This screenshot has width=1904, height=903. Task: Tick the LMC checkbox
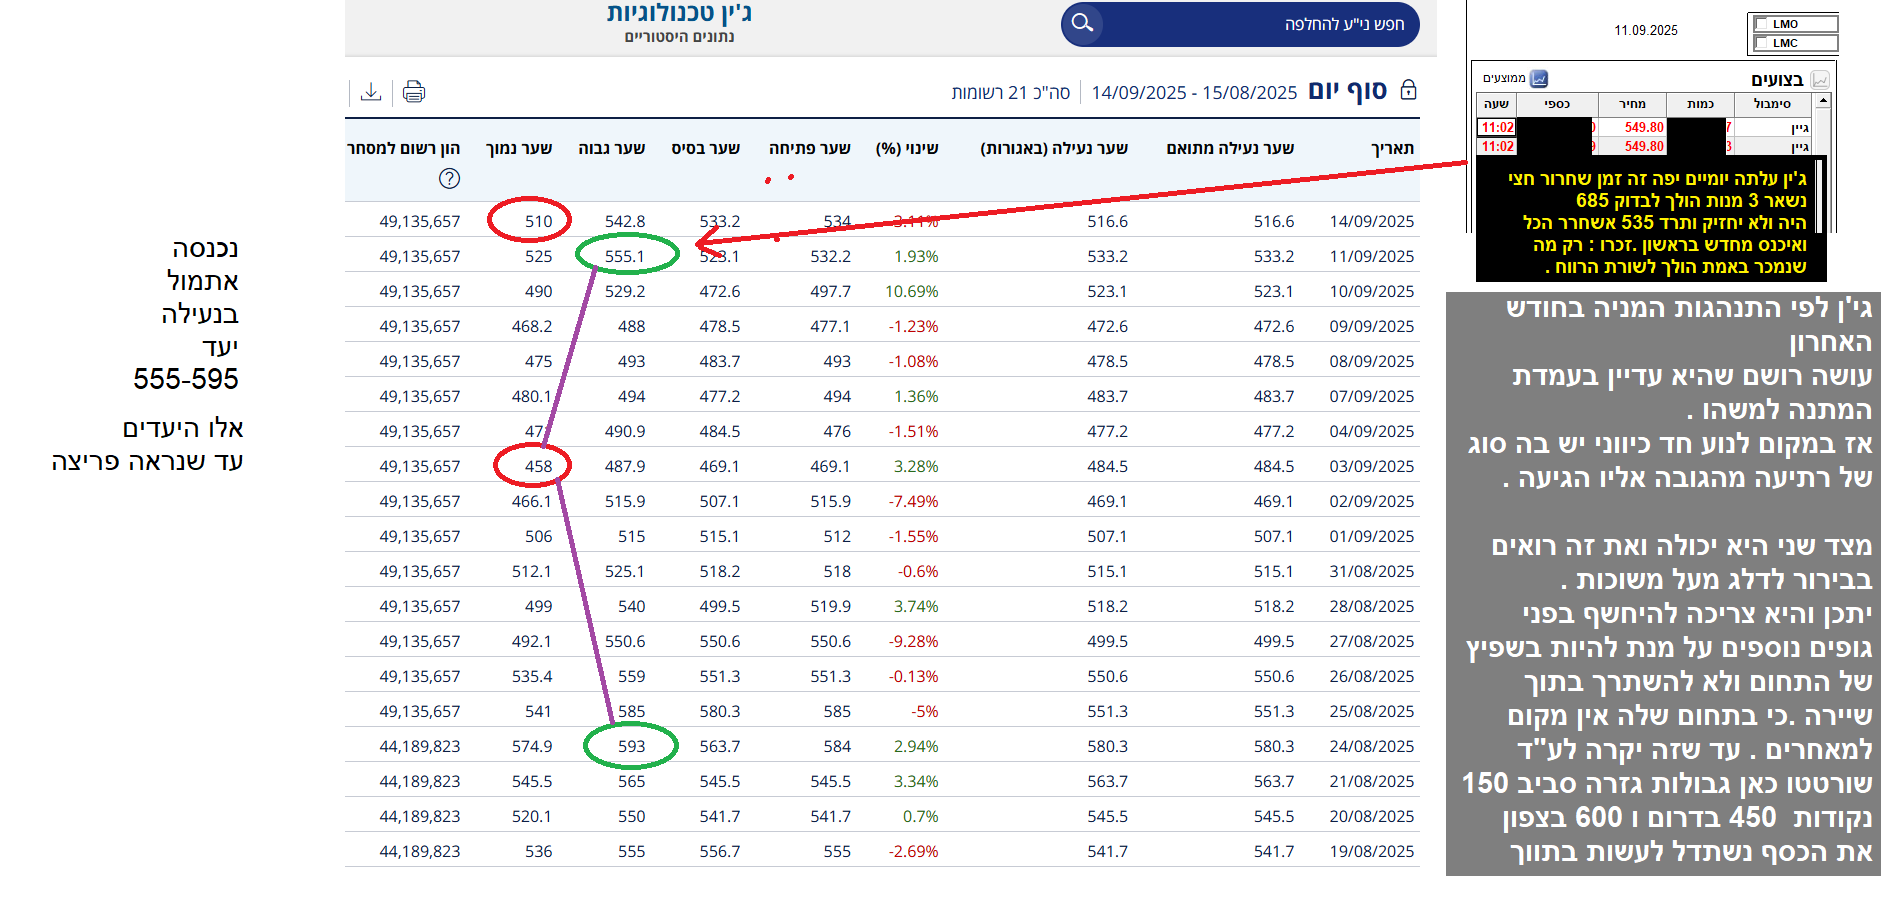(1762, 43)
